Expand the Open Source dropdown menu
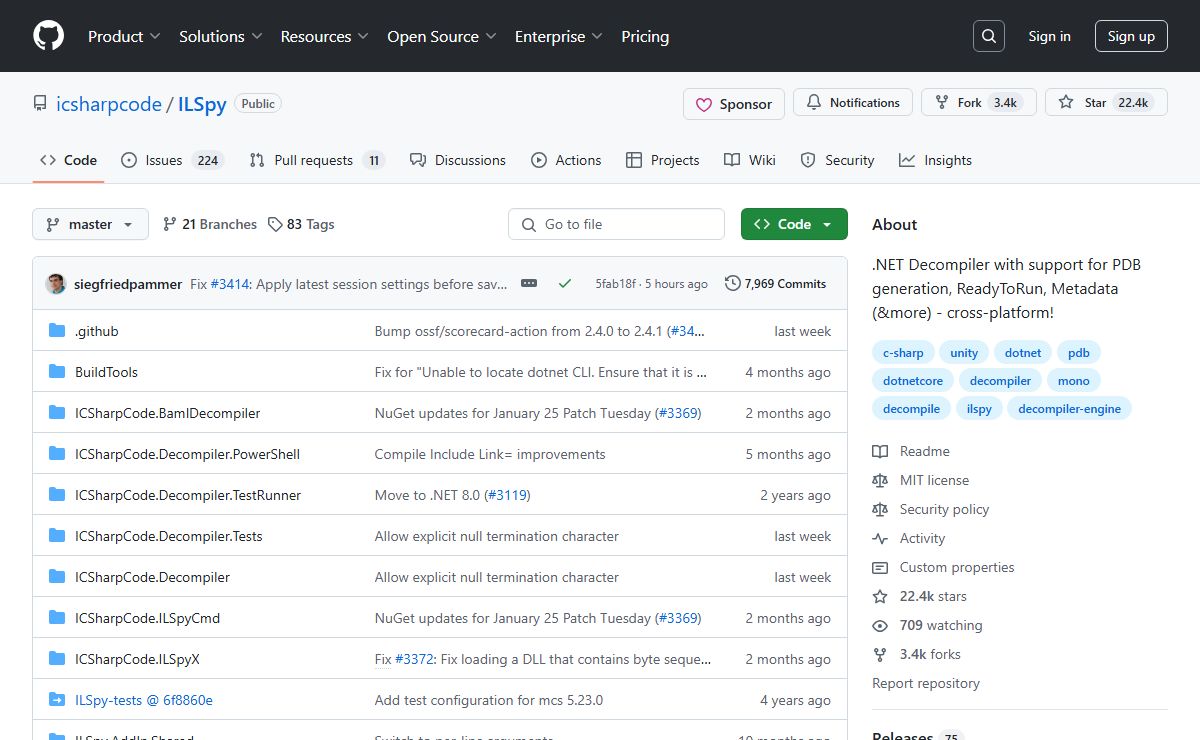 point(442,36)
